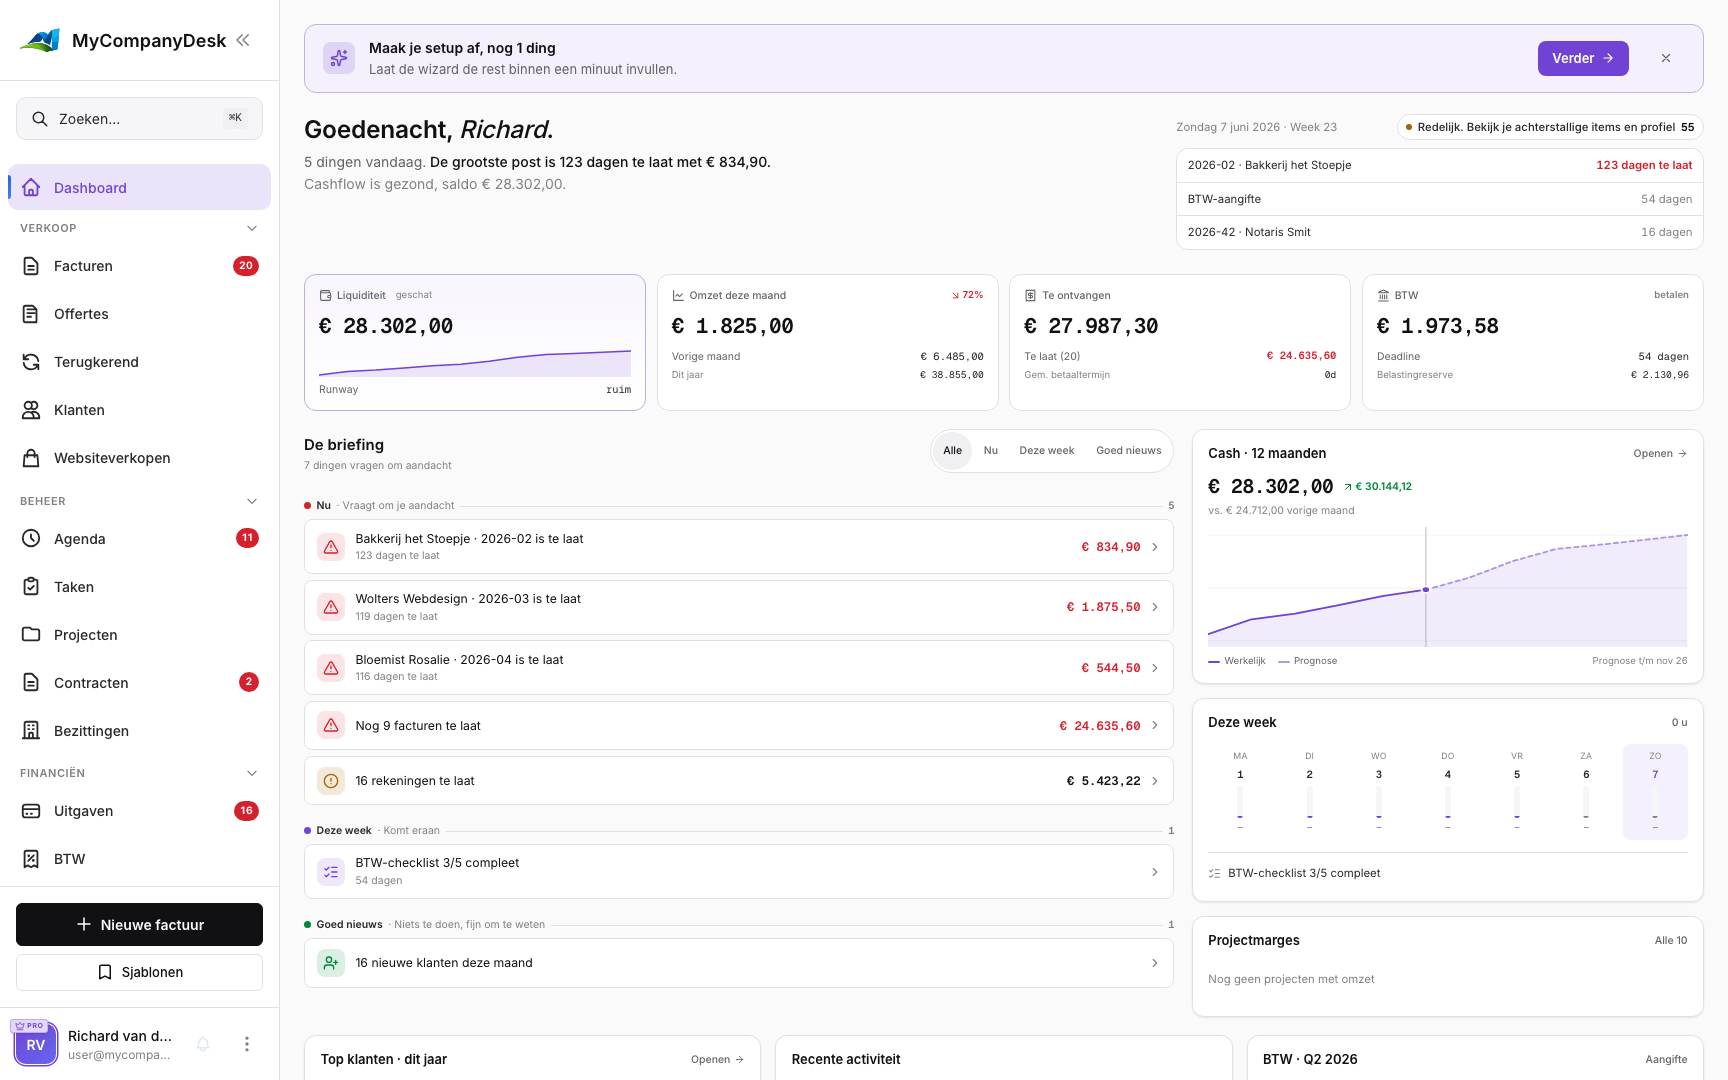Click the new-customer icon of 16 nieuwe klanten
The width and height of the screenshot is (1728, 1080).
coord(331,963)
